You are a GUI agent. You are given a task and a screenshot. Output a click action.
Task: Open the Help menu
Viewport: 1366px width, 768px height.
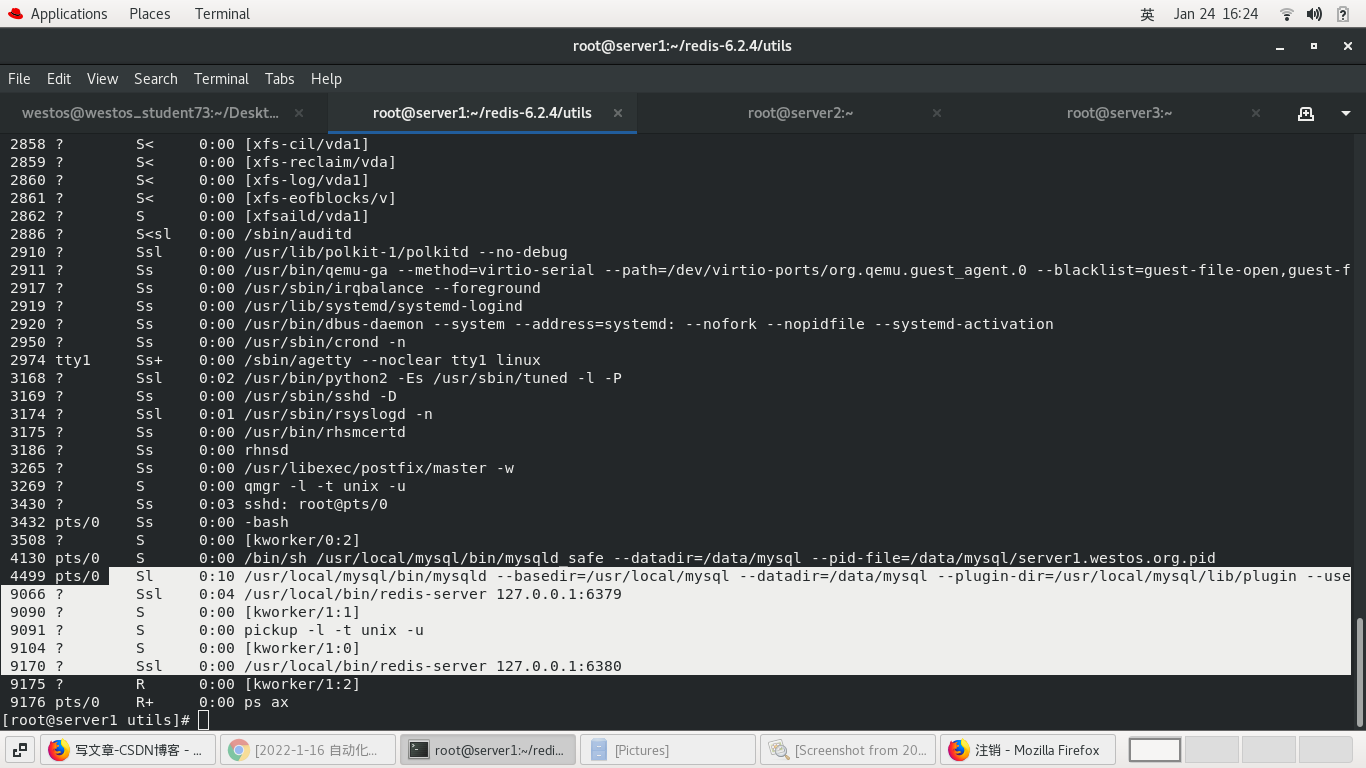pyautogui.click(x=326, y=79)
